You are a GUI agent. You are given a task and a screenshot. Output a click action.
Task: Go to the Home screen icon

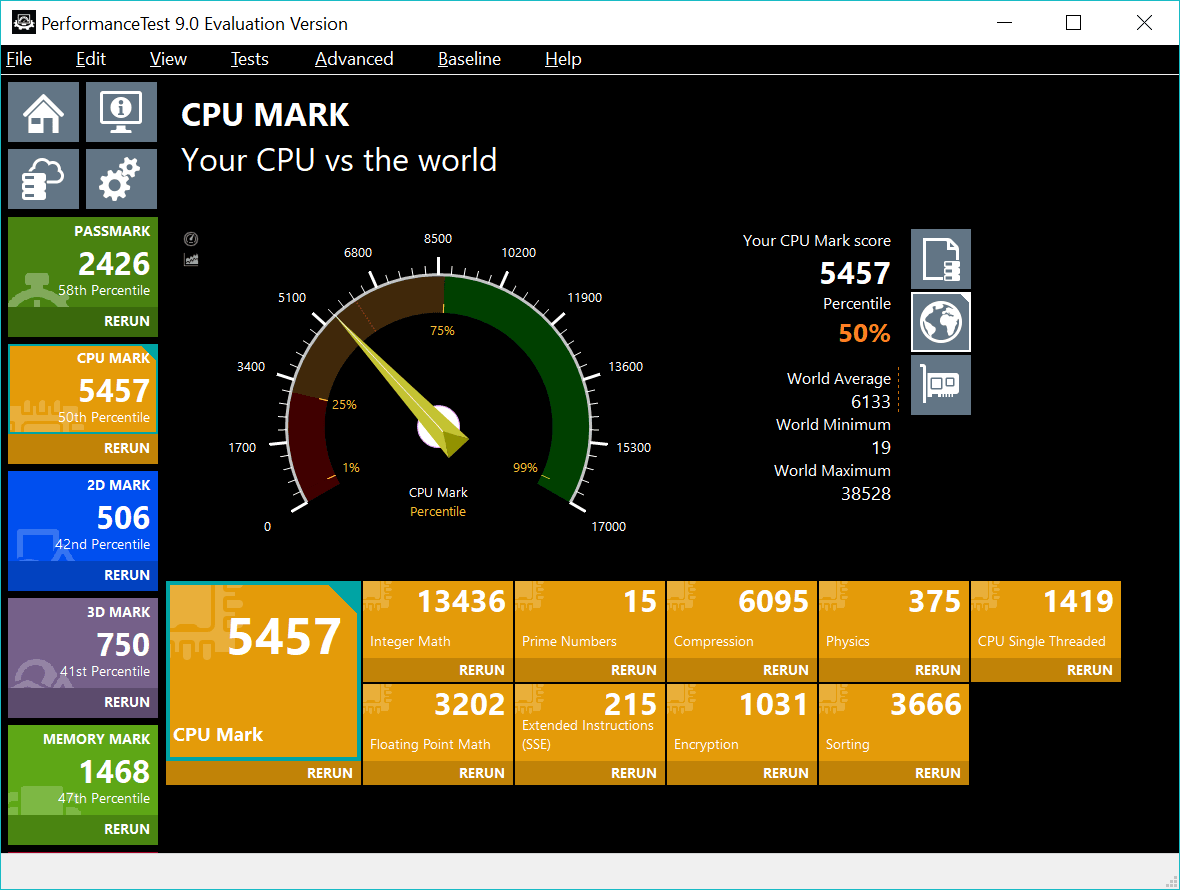point(43,112)
